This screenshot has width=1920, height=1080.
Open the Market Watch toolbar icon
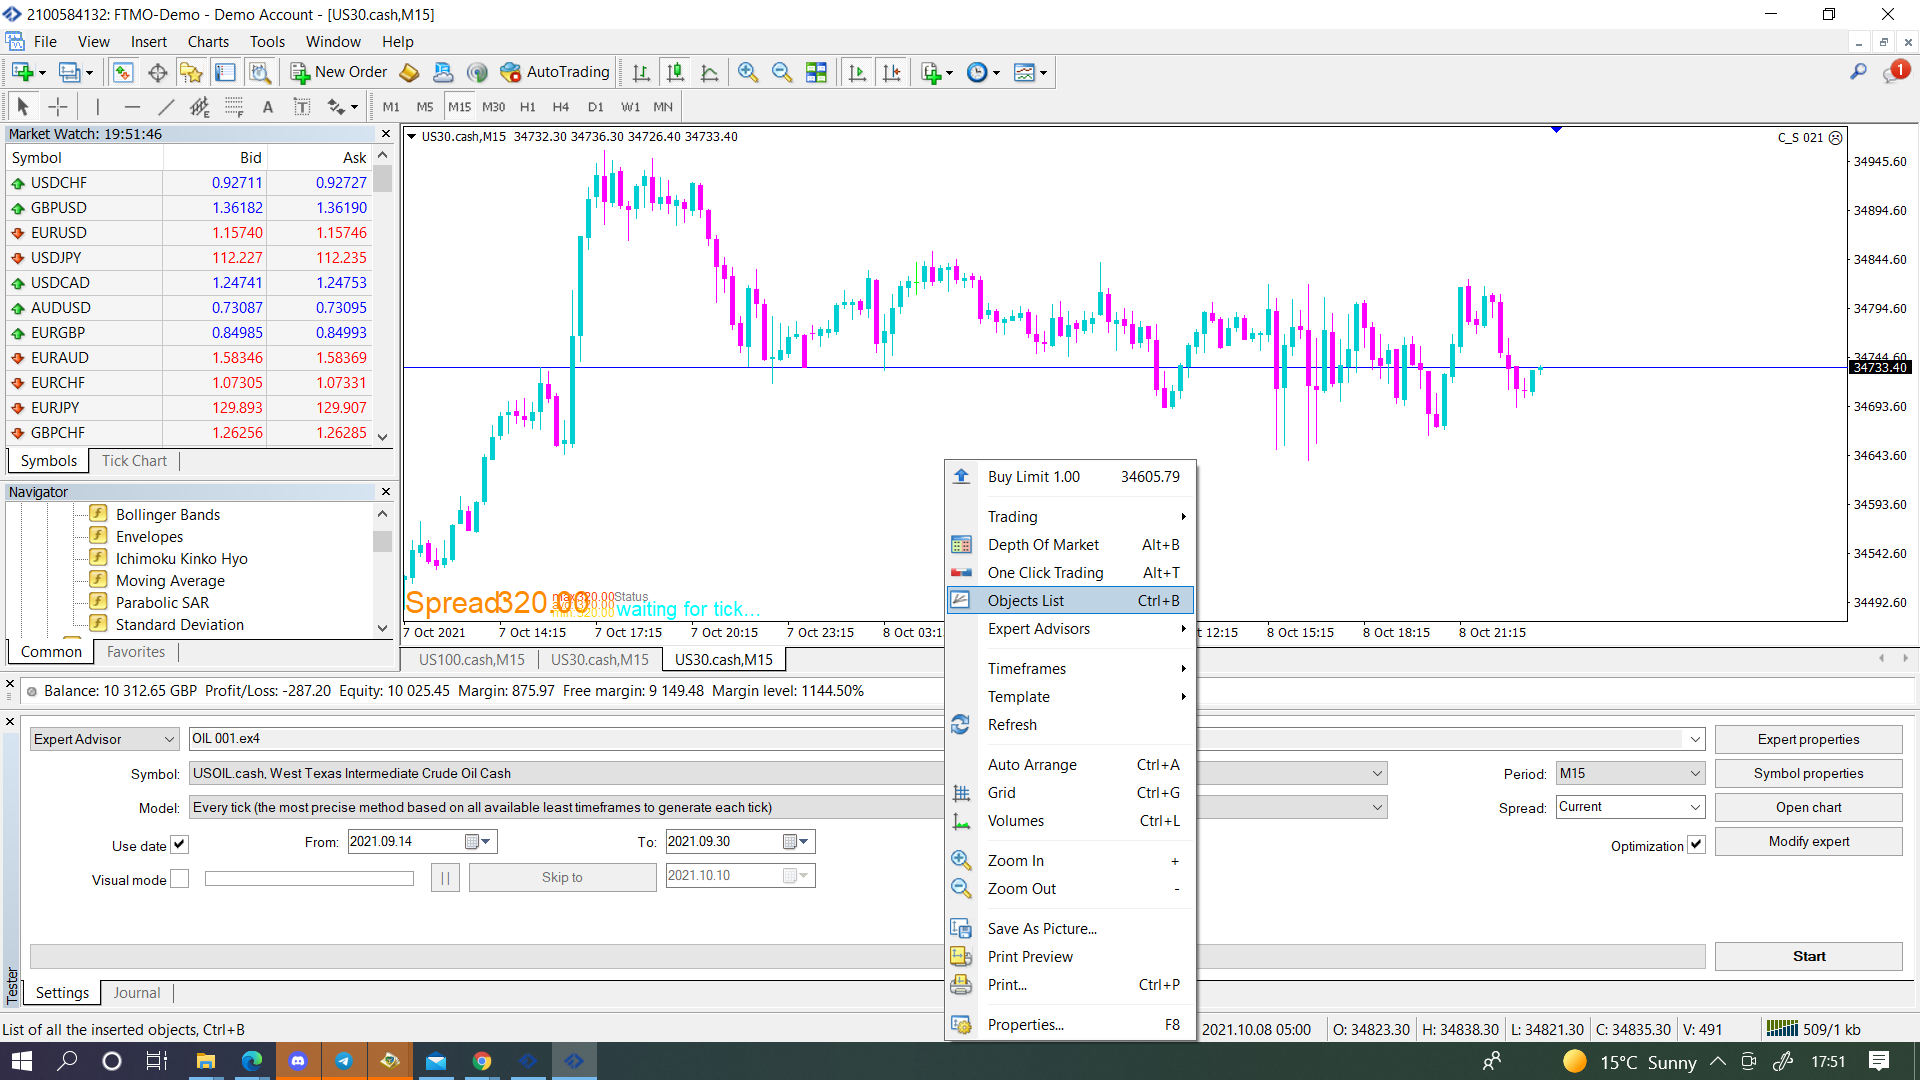123,72
